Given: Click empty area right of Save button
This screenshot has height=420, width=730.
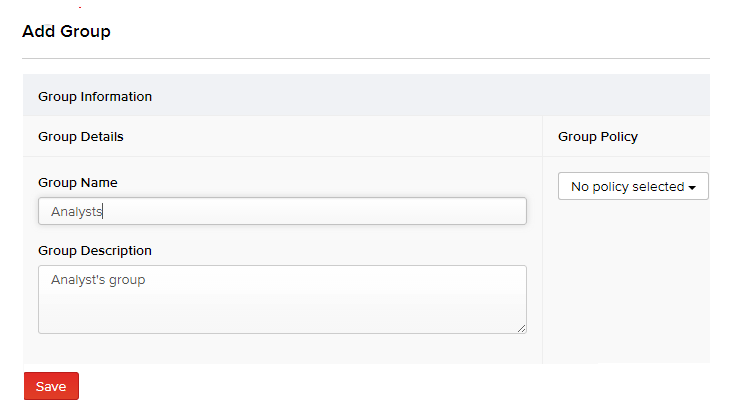Looking at the screenshot, I should pyautogui.click(x=300, y=386).
